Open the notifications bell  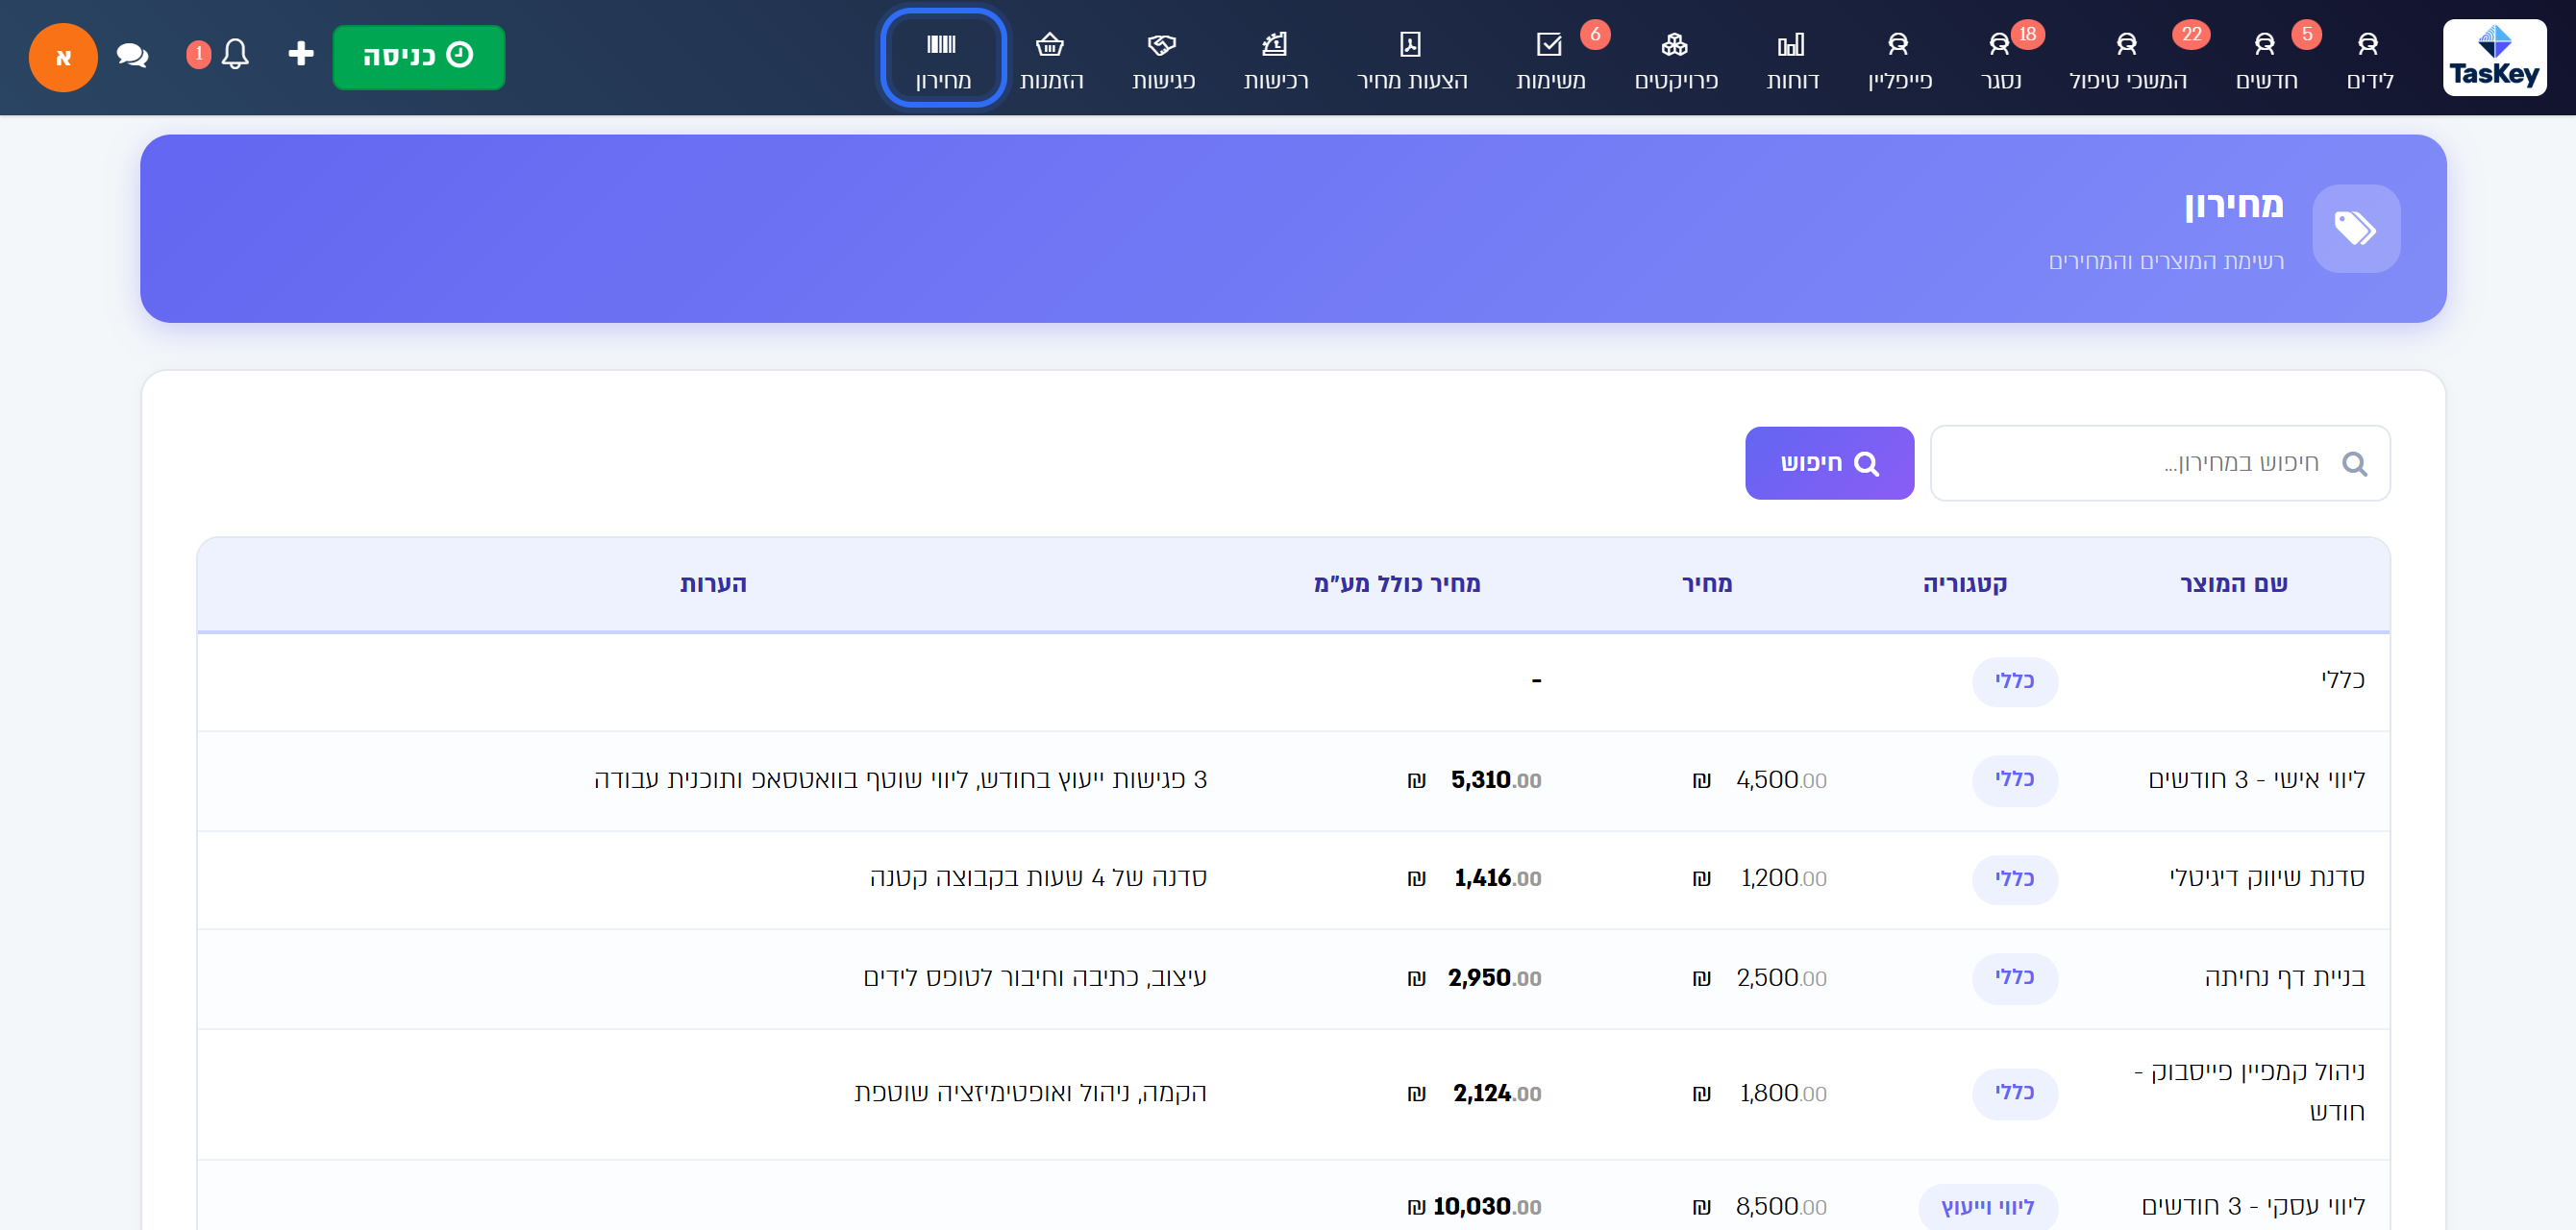[x=235, y=54]
